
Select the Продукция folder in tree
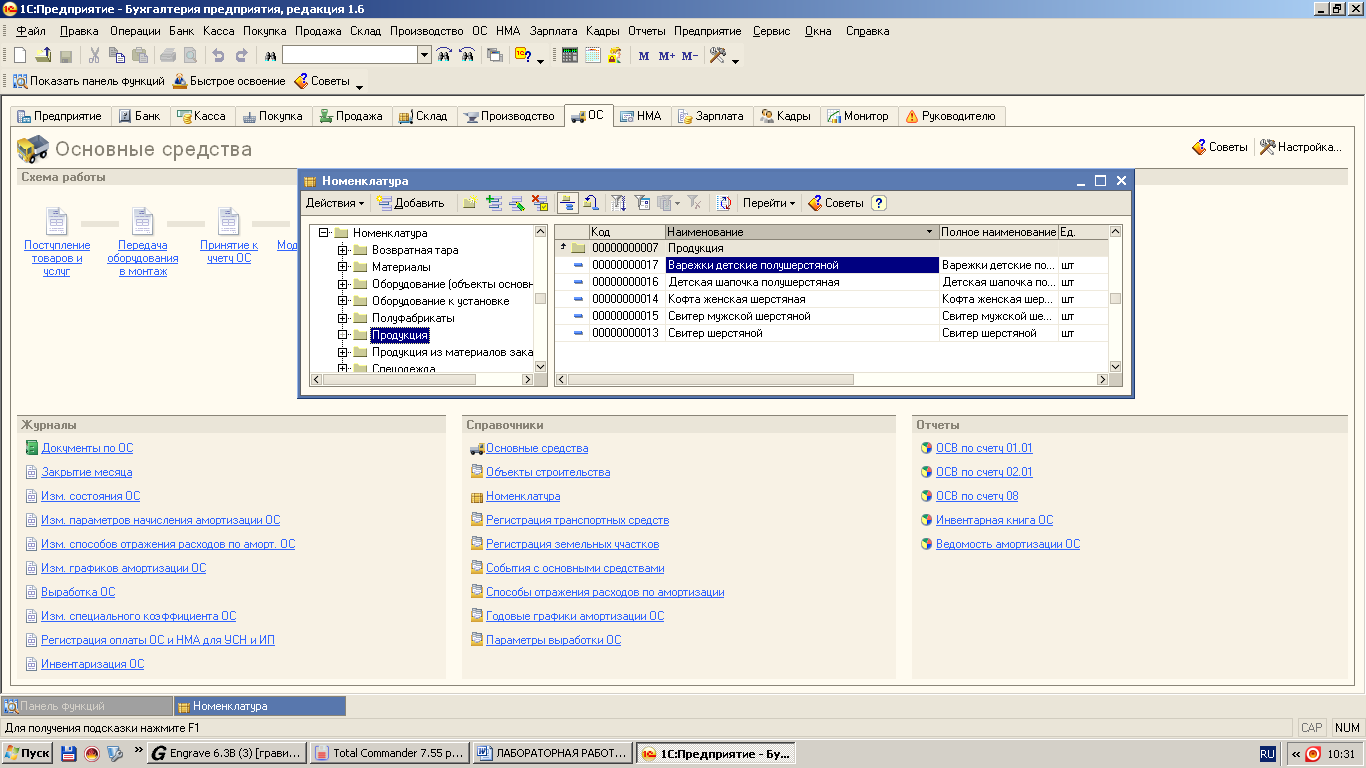pyautogui.click(x=400, y=335)
